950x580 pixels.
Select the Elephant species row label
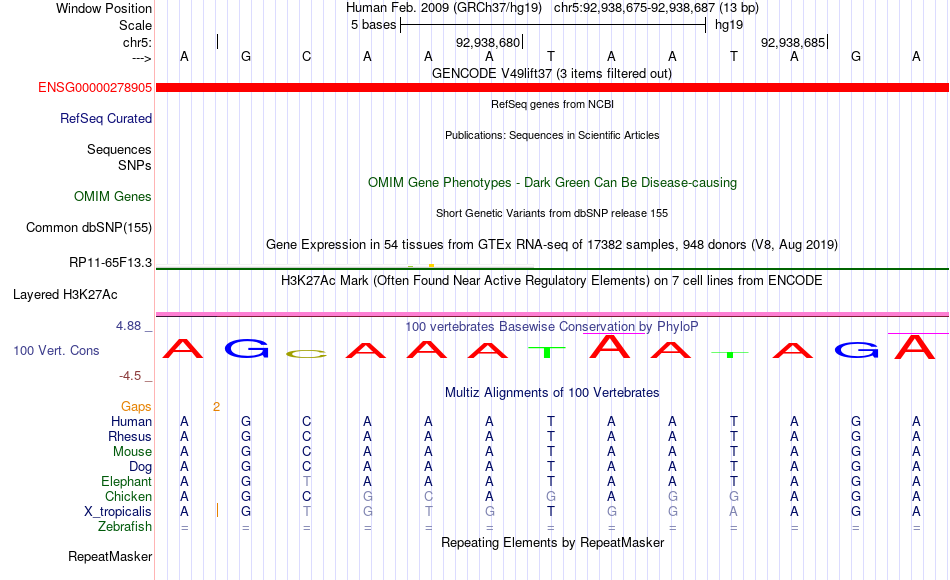[126, 482]
